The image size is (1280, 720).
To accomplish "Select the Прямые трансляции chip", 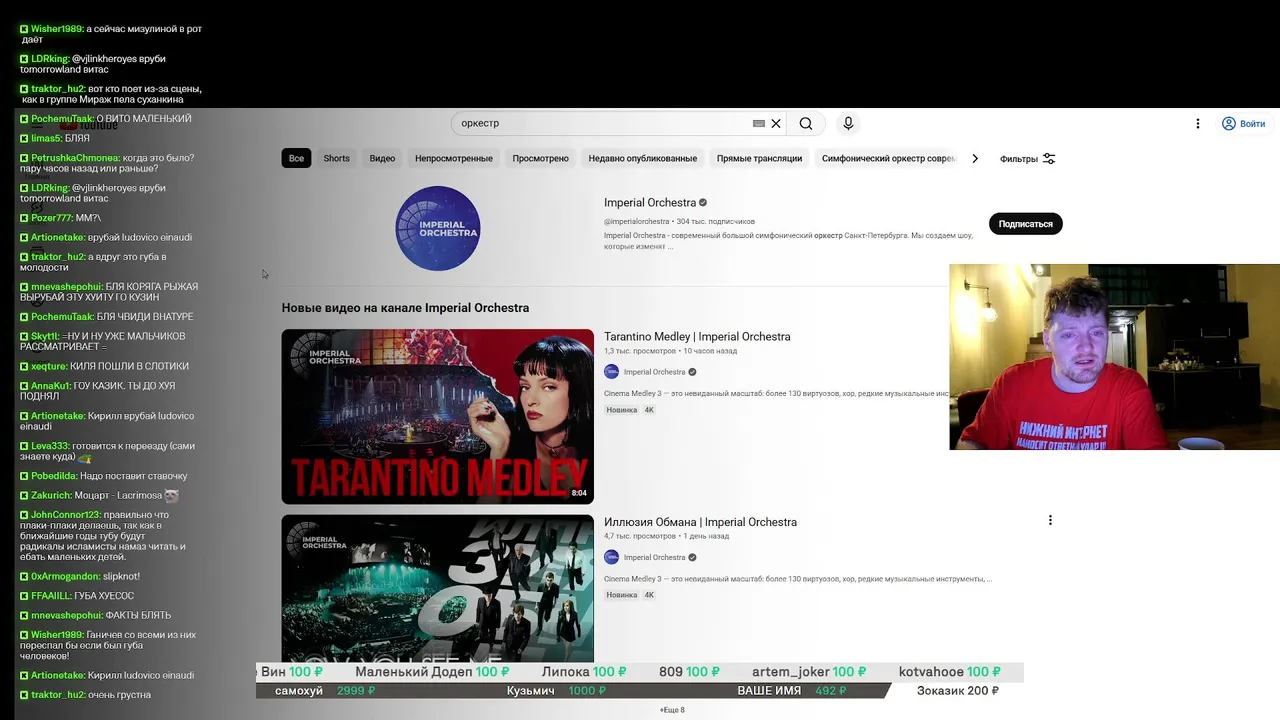I will pyautogui.click(x=759, y=158).
